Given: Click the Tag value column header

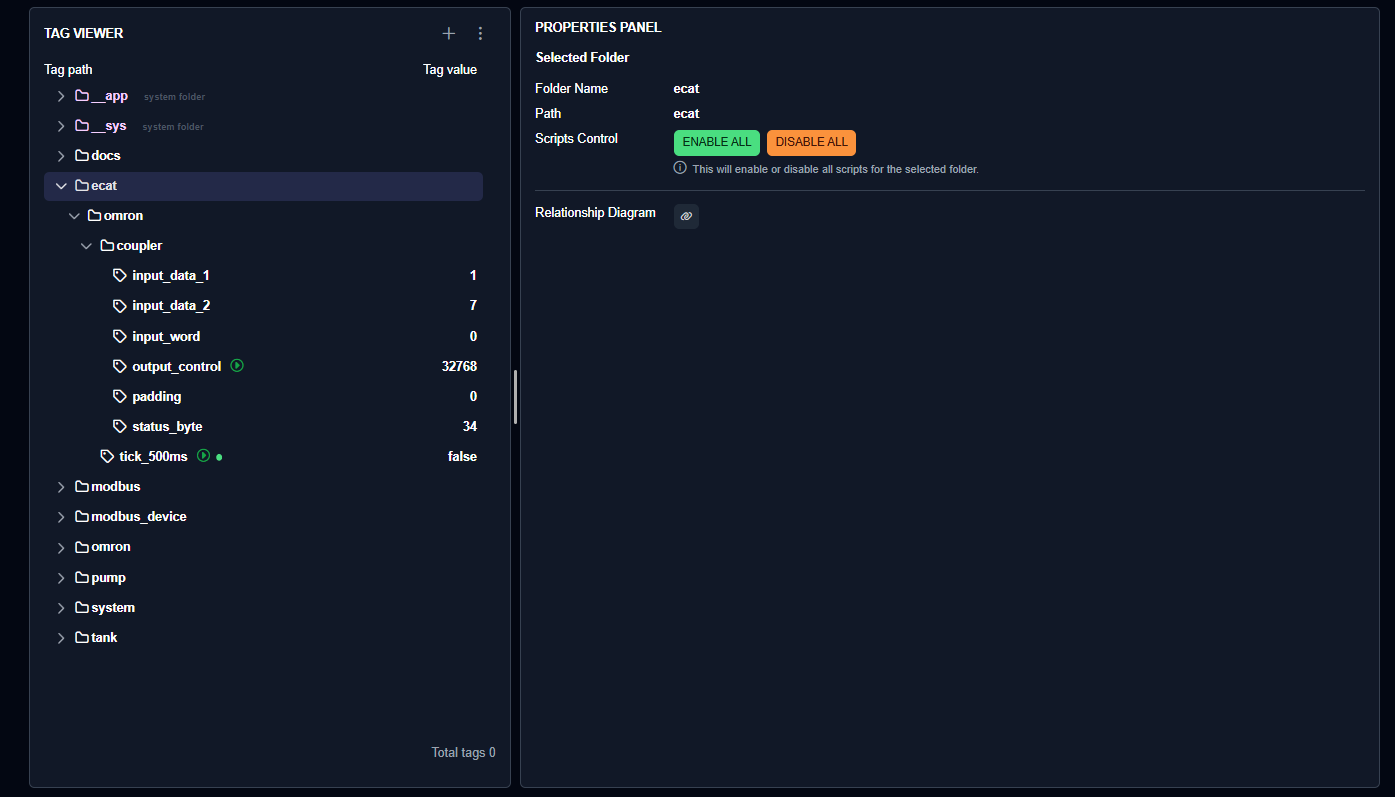Looking at the screenshot, I should click(449, 70).
